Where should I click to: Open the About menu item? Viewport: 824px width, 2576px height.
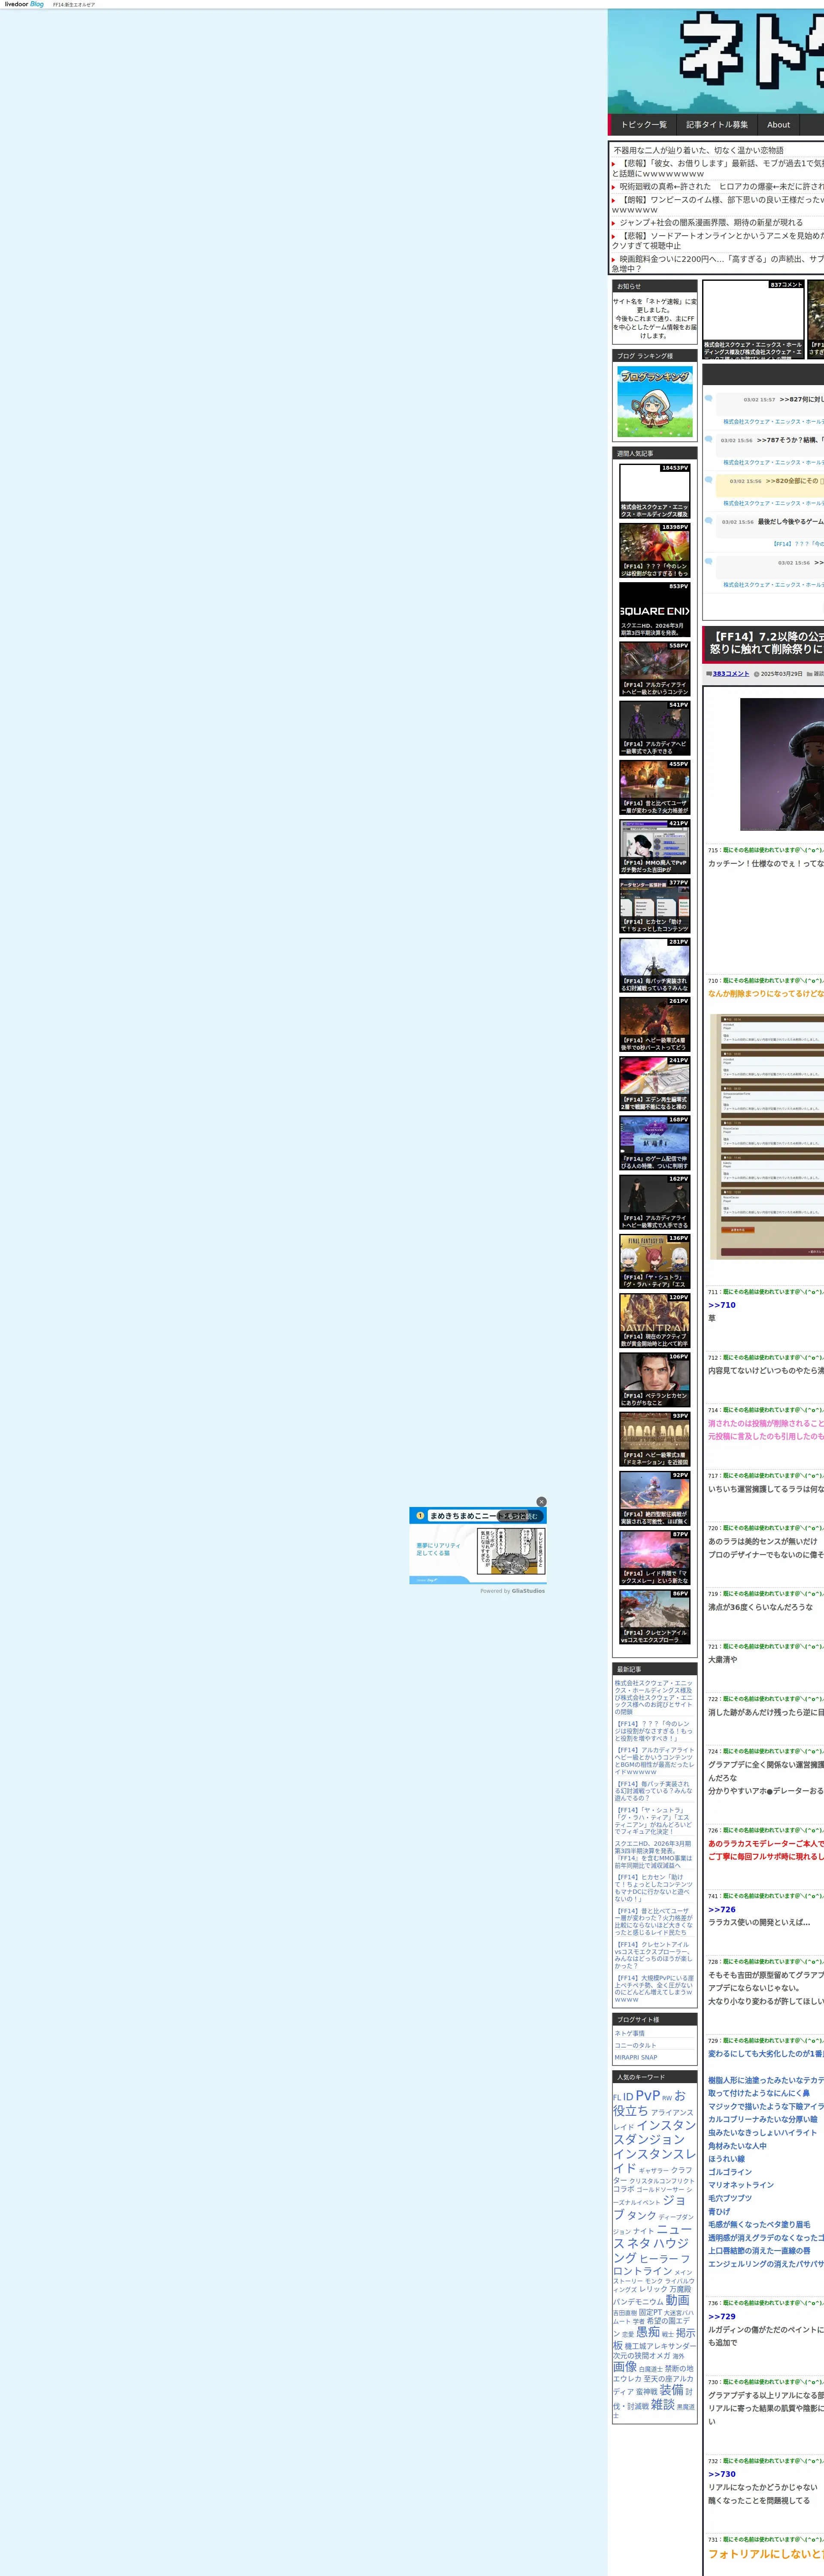point(778,125)
